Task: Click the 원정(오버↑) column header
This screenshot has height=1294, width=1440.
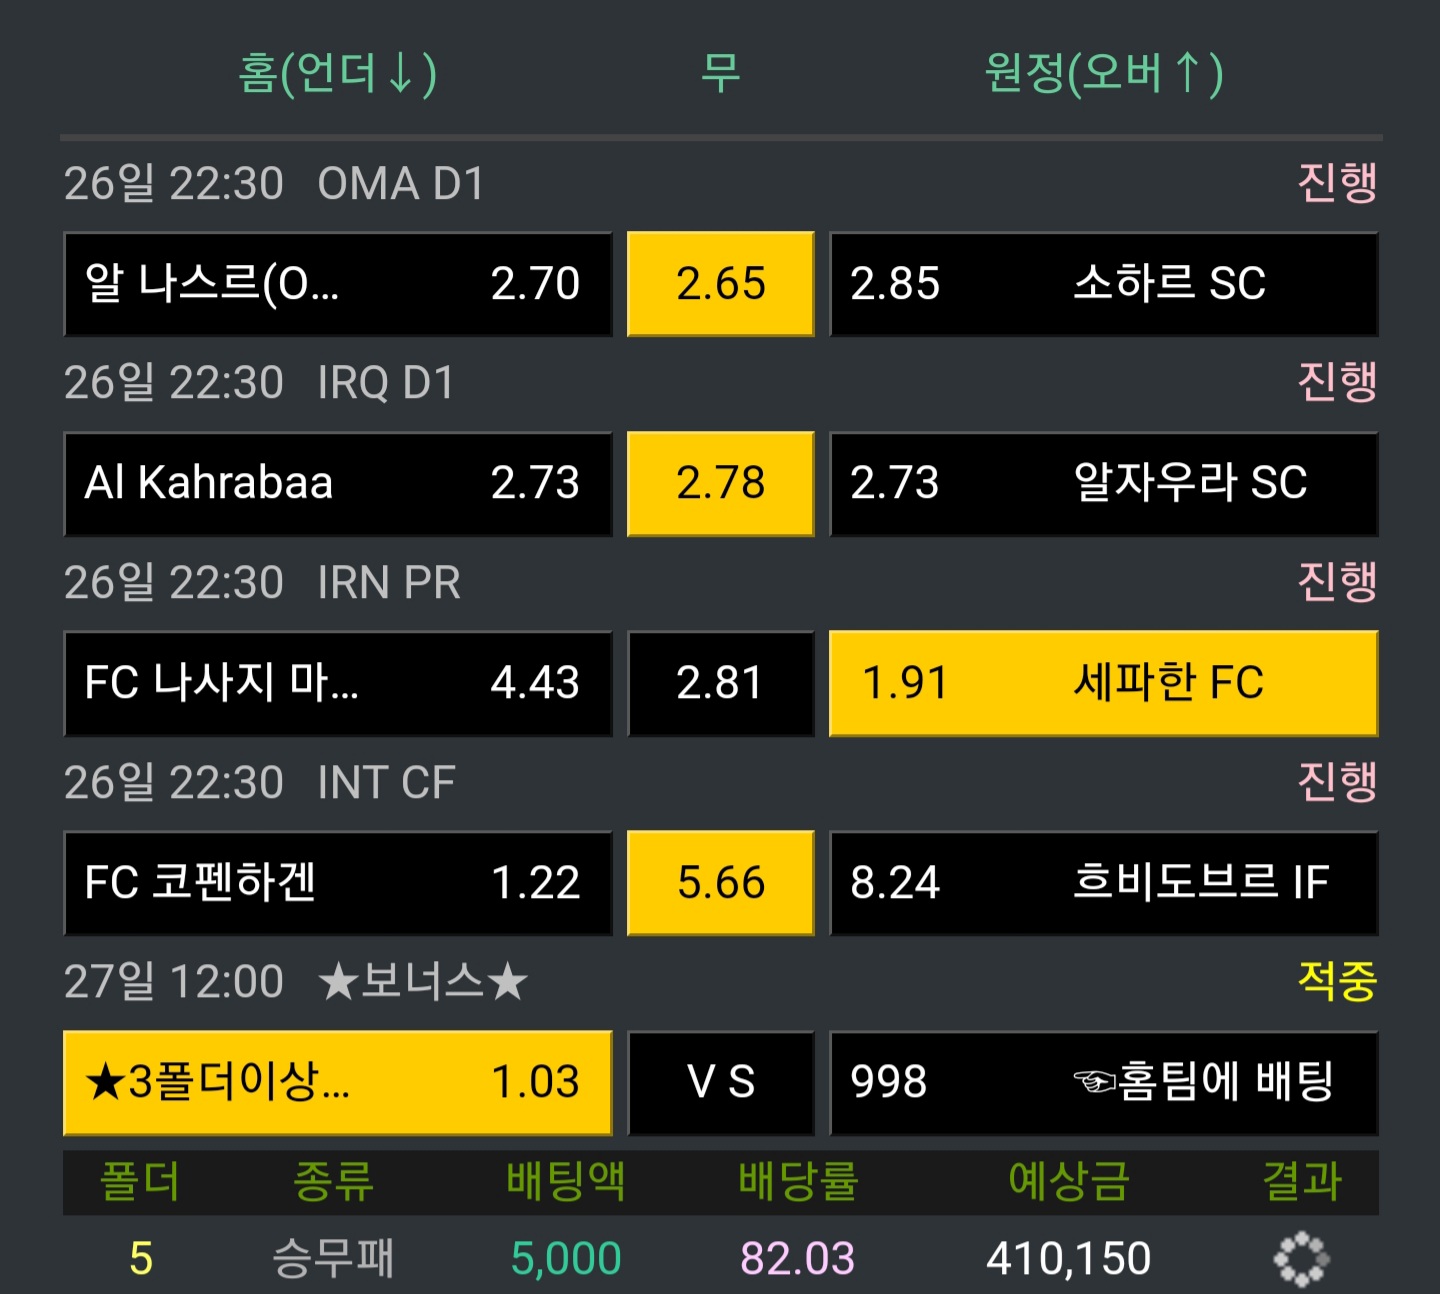Action: tap(1104, 73)
